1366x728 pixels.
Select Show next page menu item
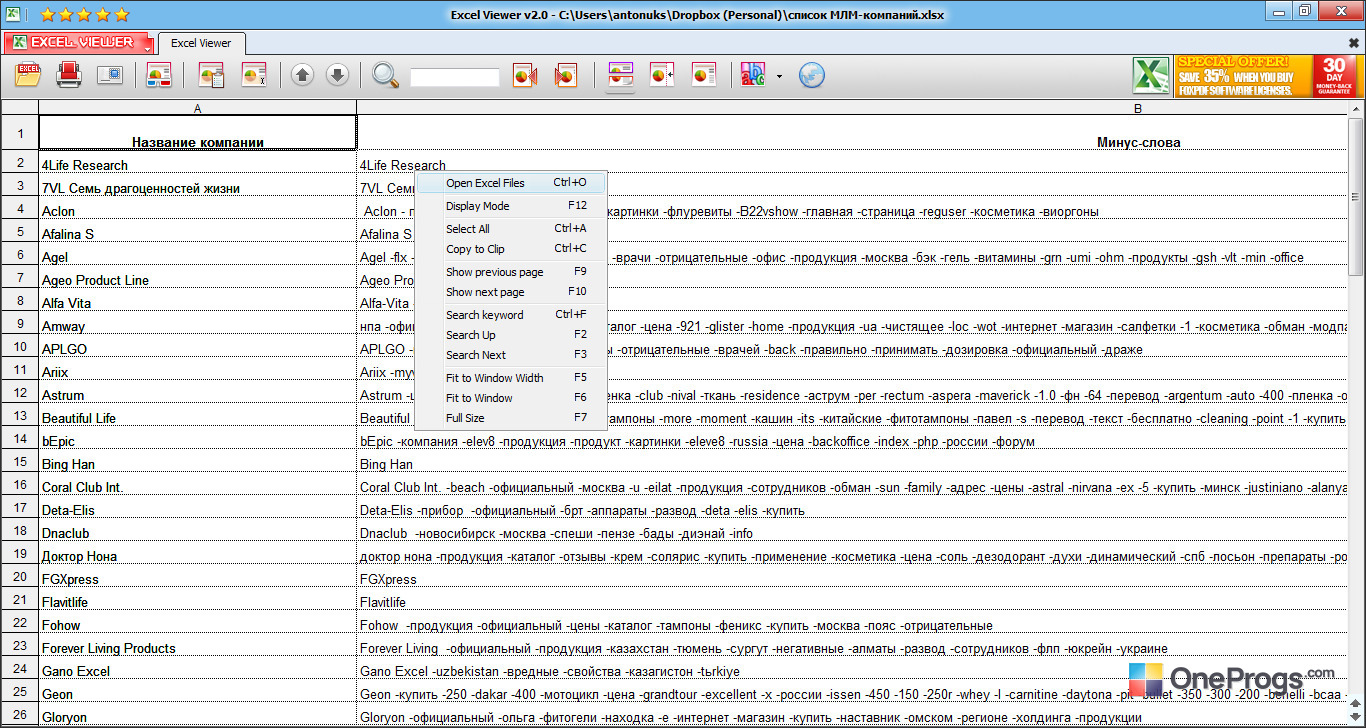[511, 292]
